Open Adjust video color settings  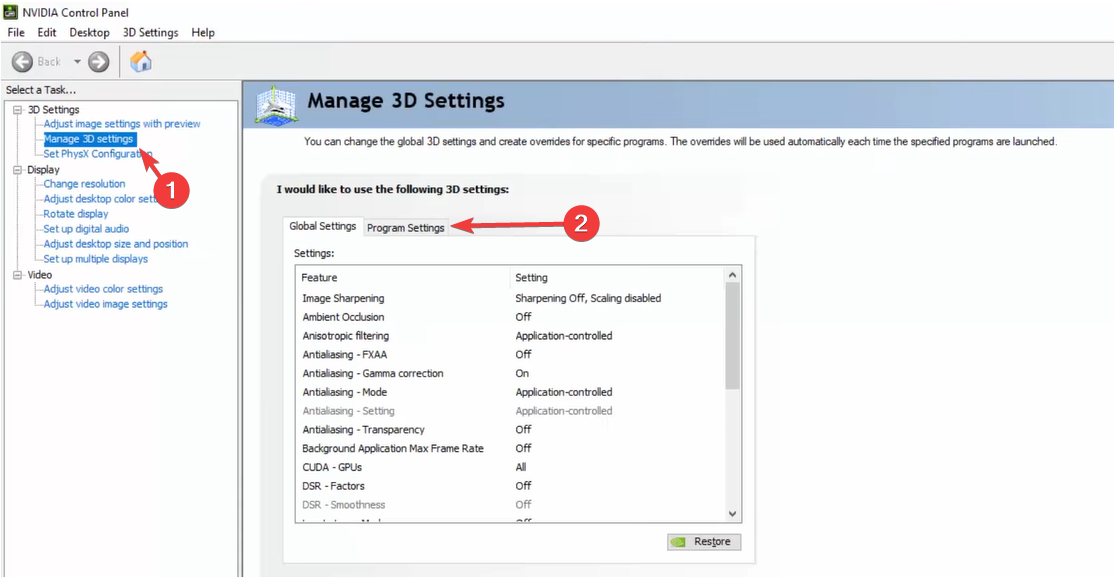point(103,288)
